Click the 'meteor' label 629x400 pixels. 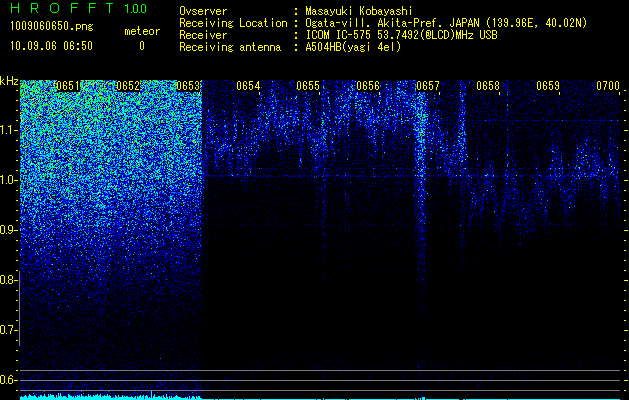[142, 31]
